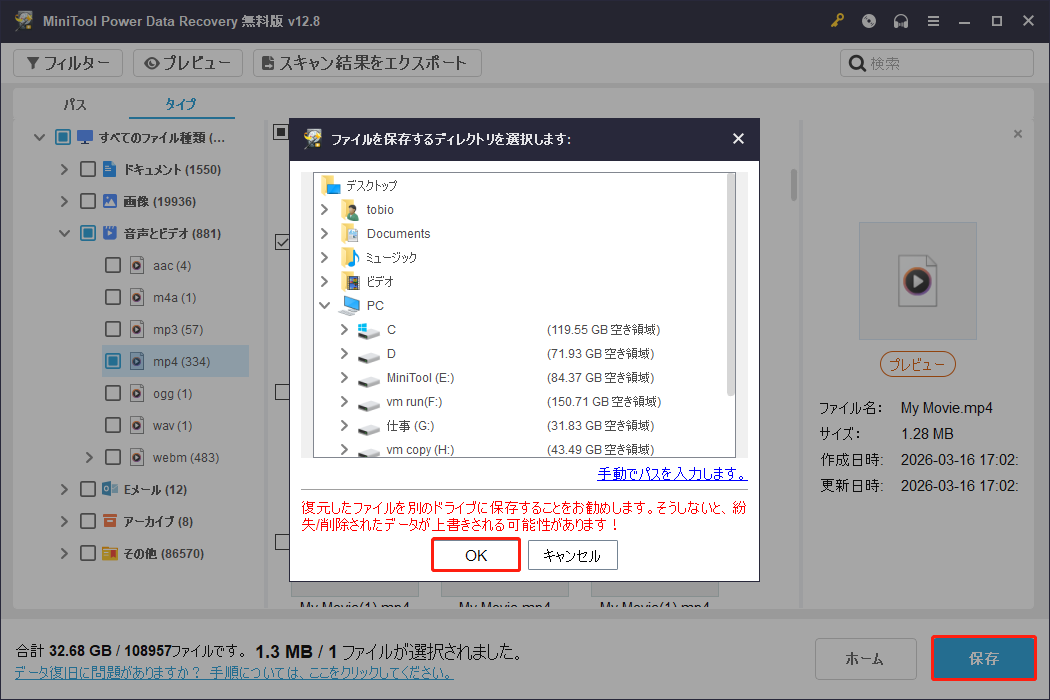Open the bootable media disc icon
Screen dimensions: 1050x700
(869, 20)
